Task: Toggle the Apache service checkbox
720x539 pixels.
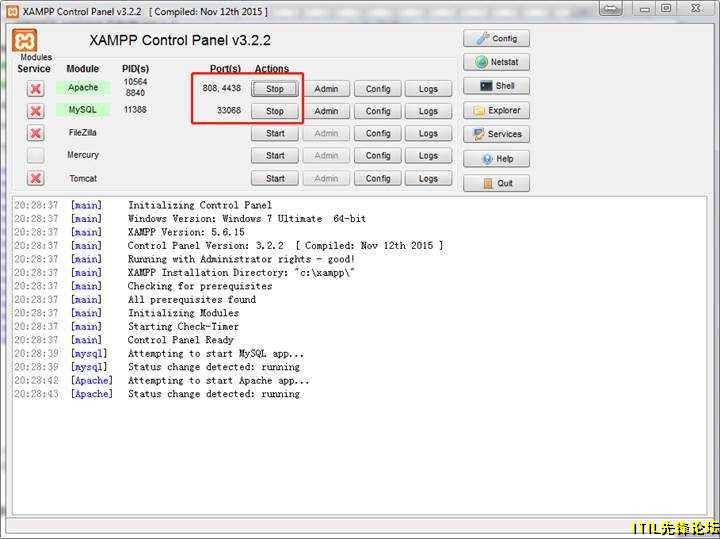Action: pos(35,88)
